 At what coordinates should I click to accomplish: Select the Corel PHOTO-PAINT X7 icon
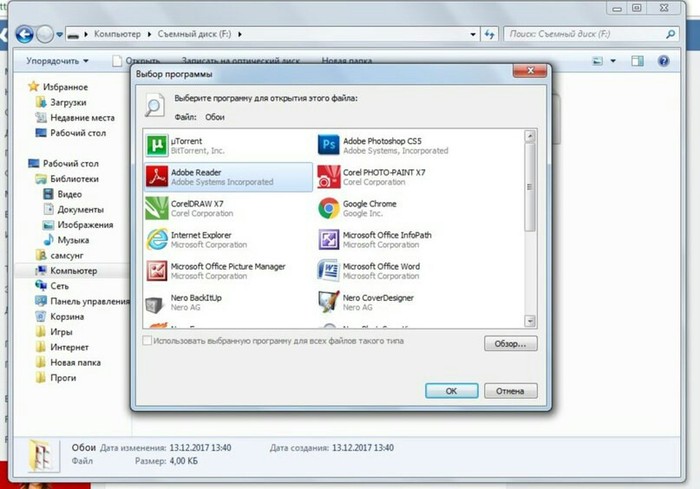click(x=329, y=176)
